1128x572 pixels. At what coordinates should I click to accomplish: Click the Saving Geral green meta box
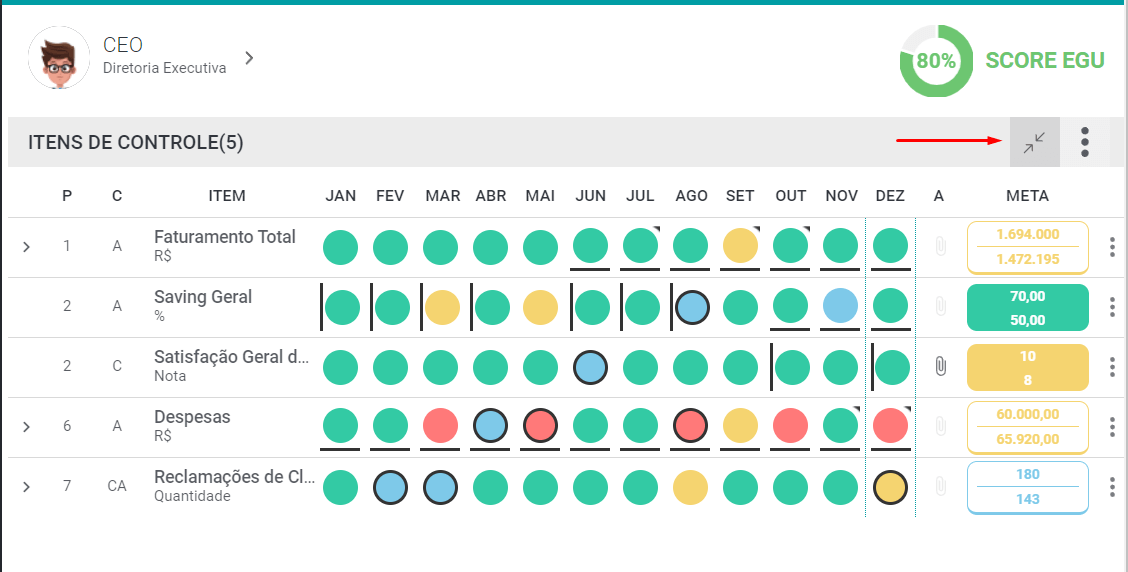point(1027,307)
